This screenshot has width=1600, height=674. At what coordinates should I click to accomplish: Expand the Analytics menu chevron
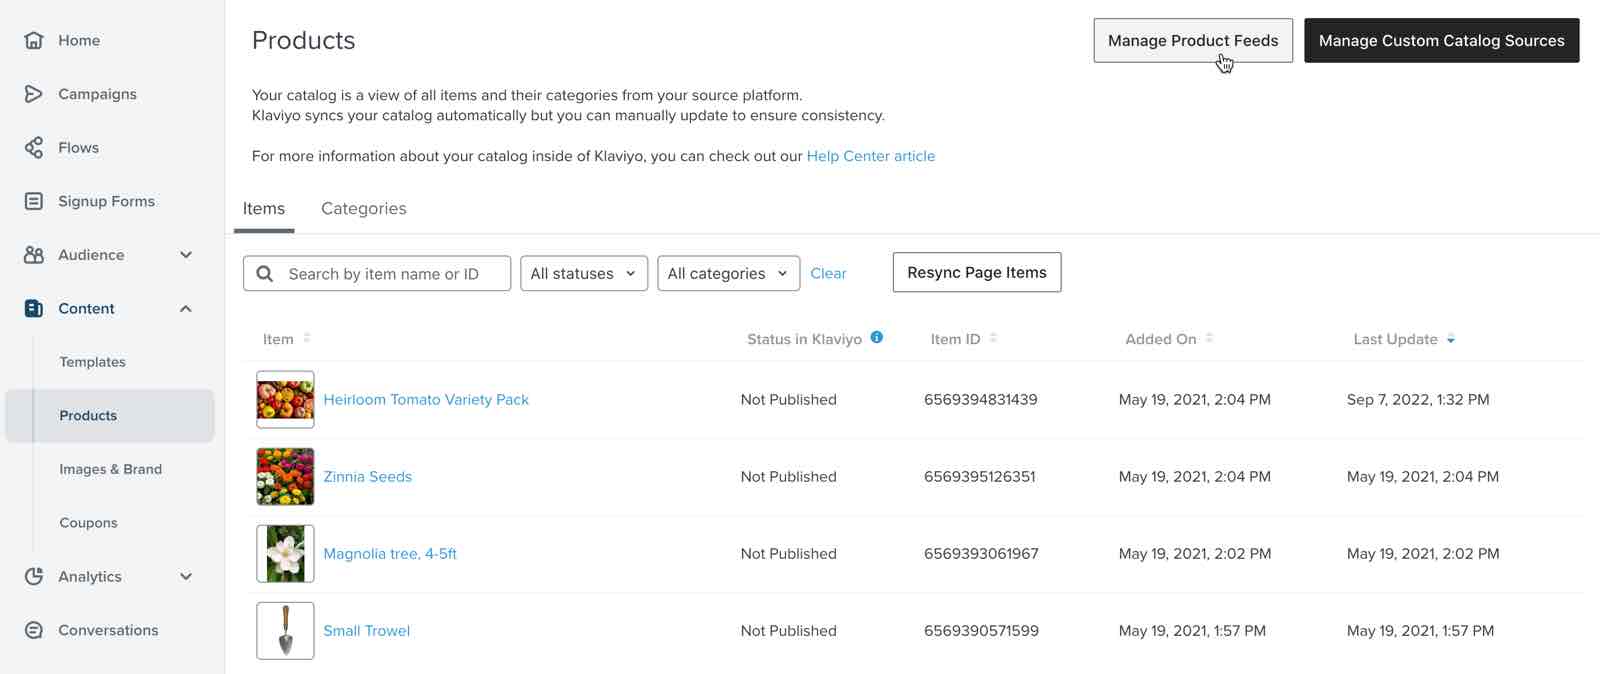186,577
